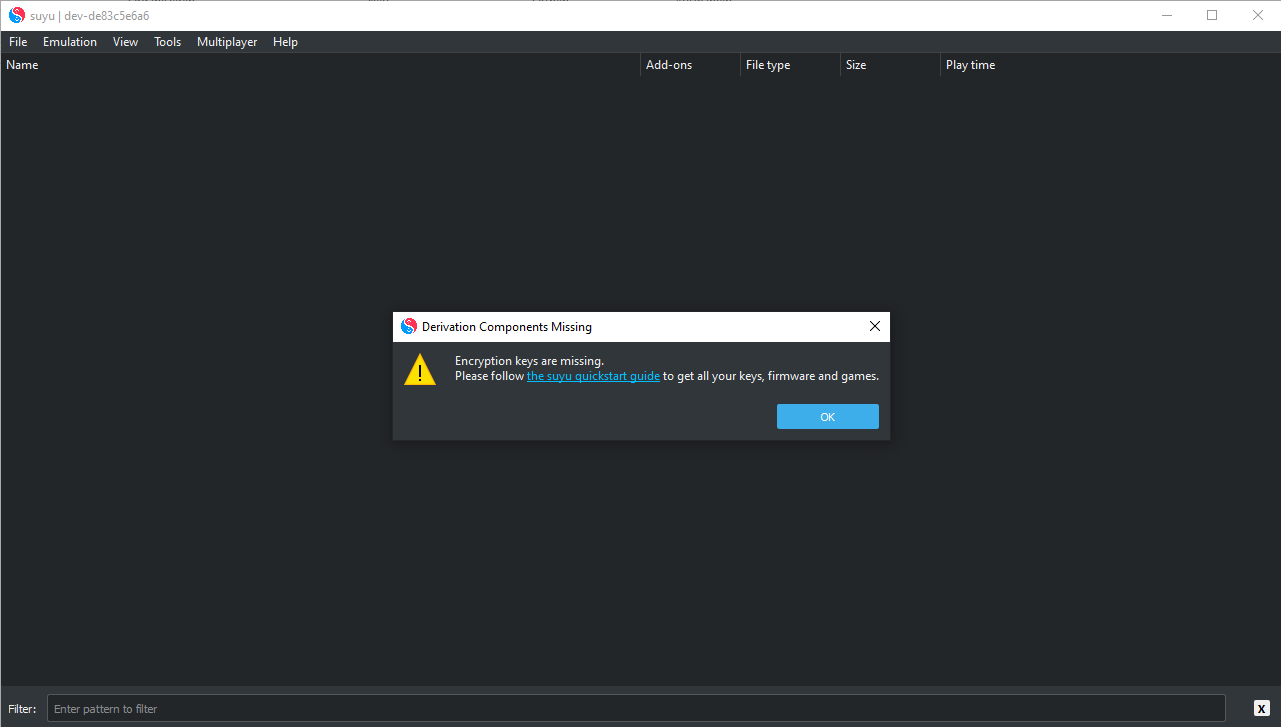
Task: Sort game list by Add-ons column
Action: pos(691,65)
